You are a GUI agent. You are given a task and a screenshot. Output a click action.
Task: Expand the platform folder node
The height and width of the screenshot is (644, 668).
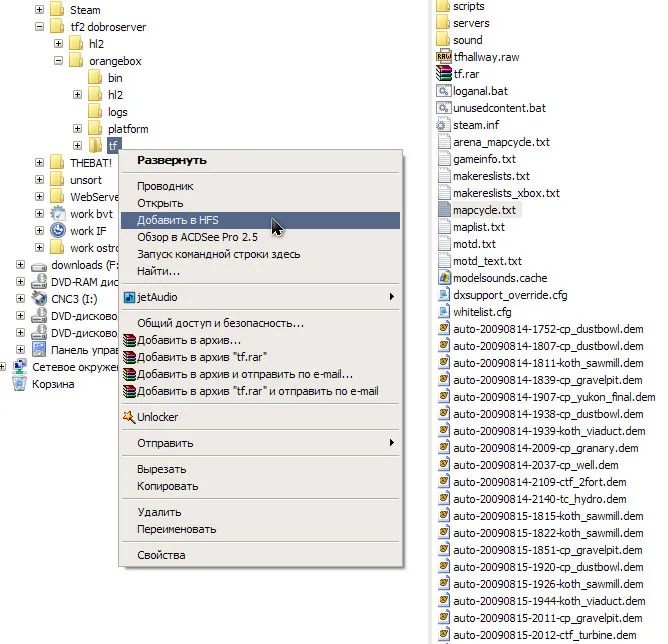point(77,129)
